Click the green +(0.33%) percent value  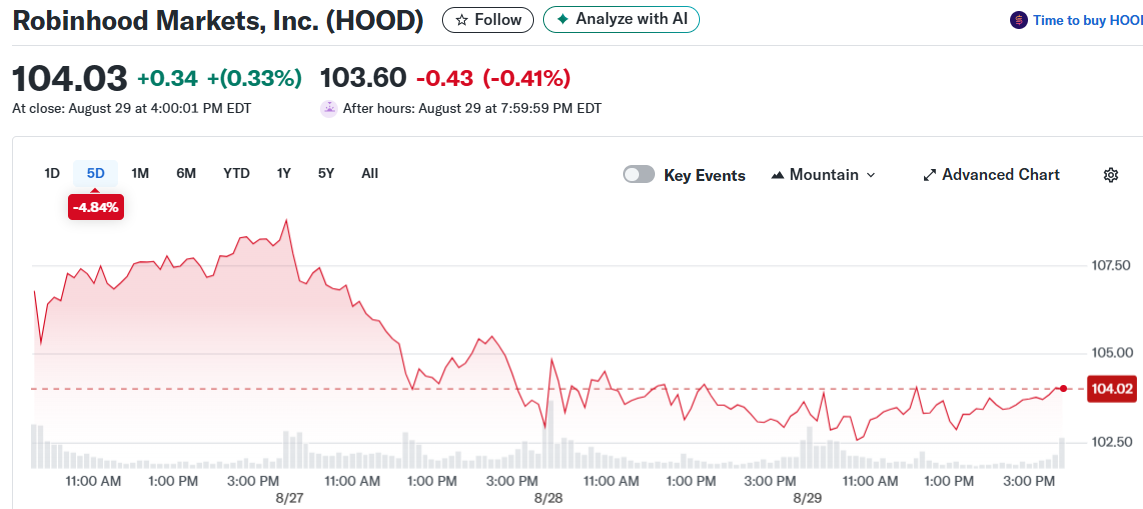[x=254, y=78]
